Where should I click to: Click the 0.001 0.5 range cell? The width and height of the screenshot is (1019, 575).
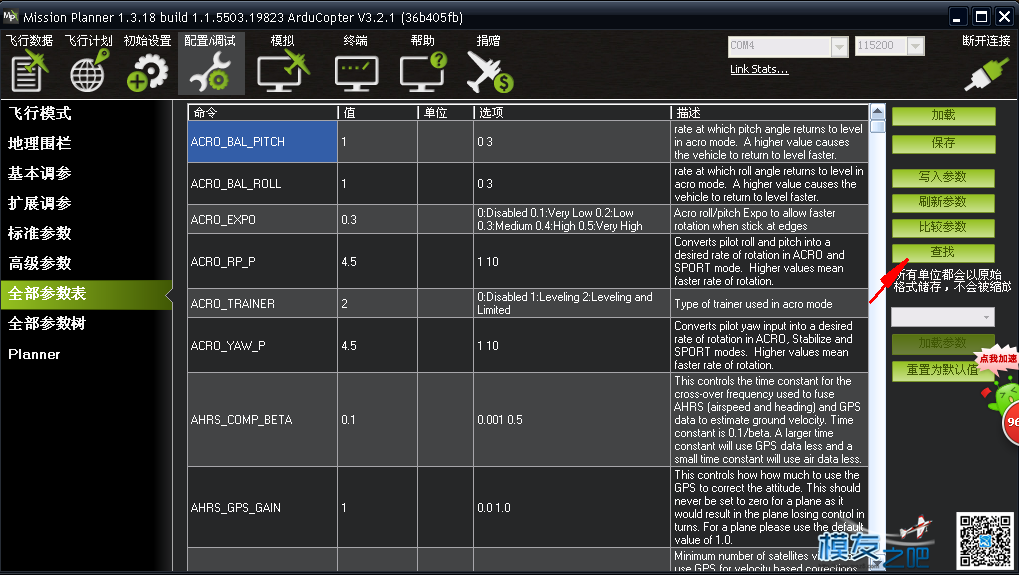tap(573, 420)
